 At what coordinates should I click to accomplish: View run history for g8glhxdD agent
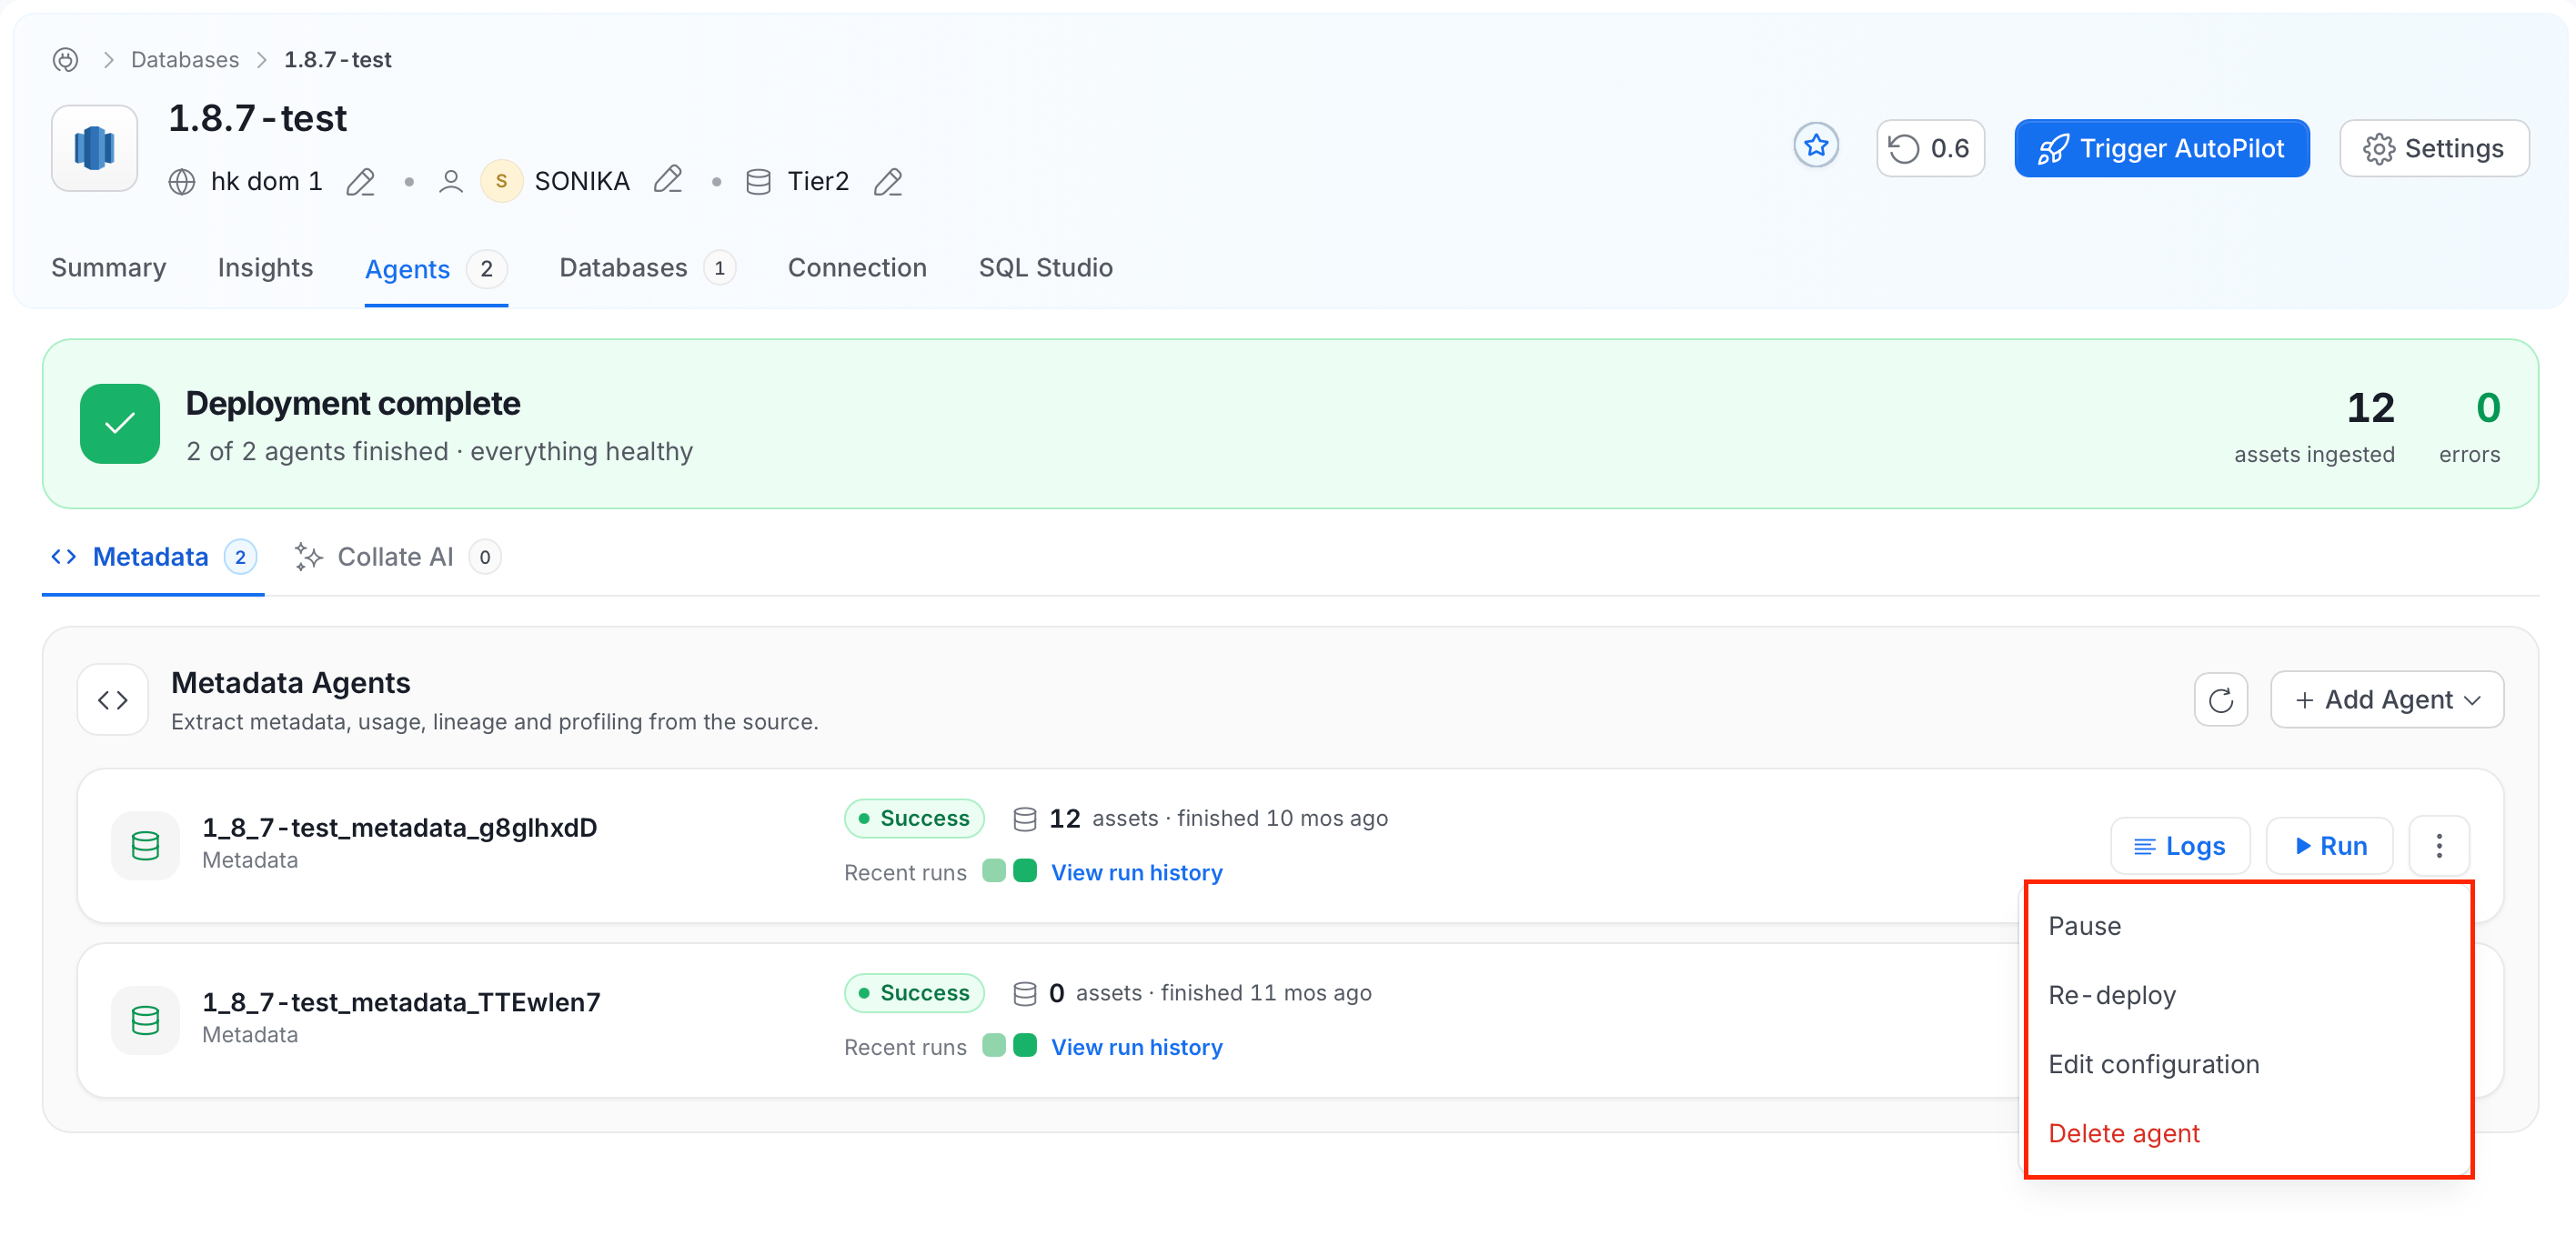[1137, 873]
